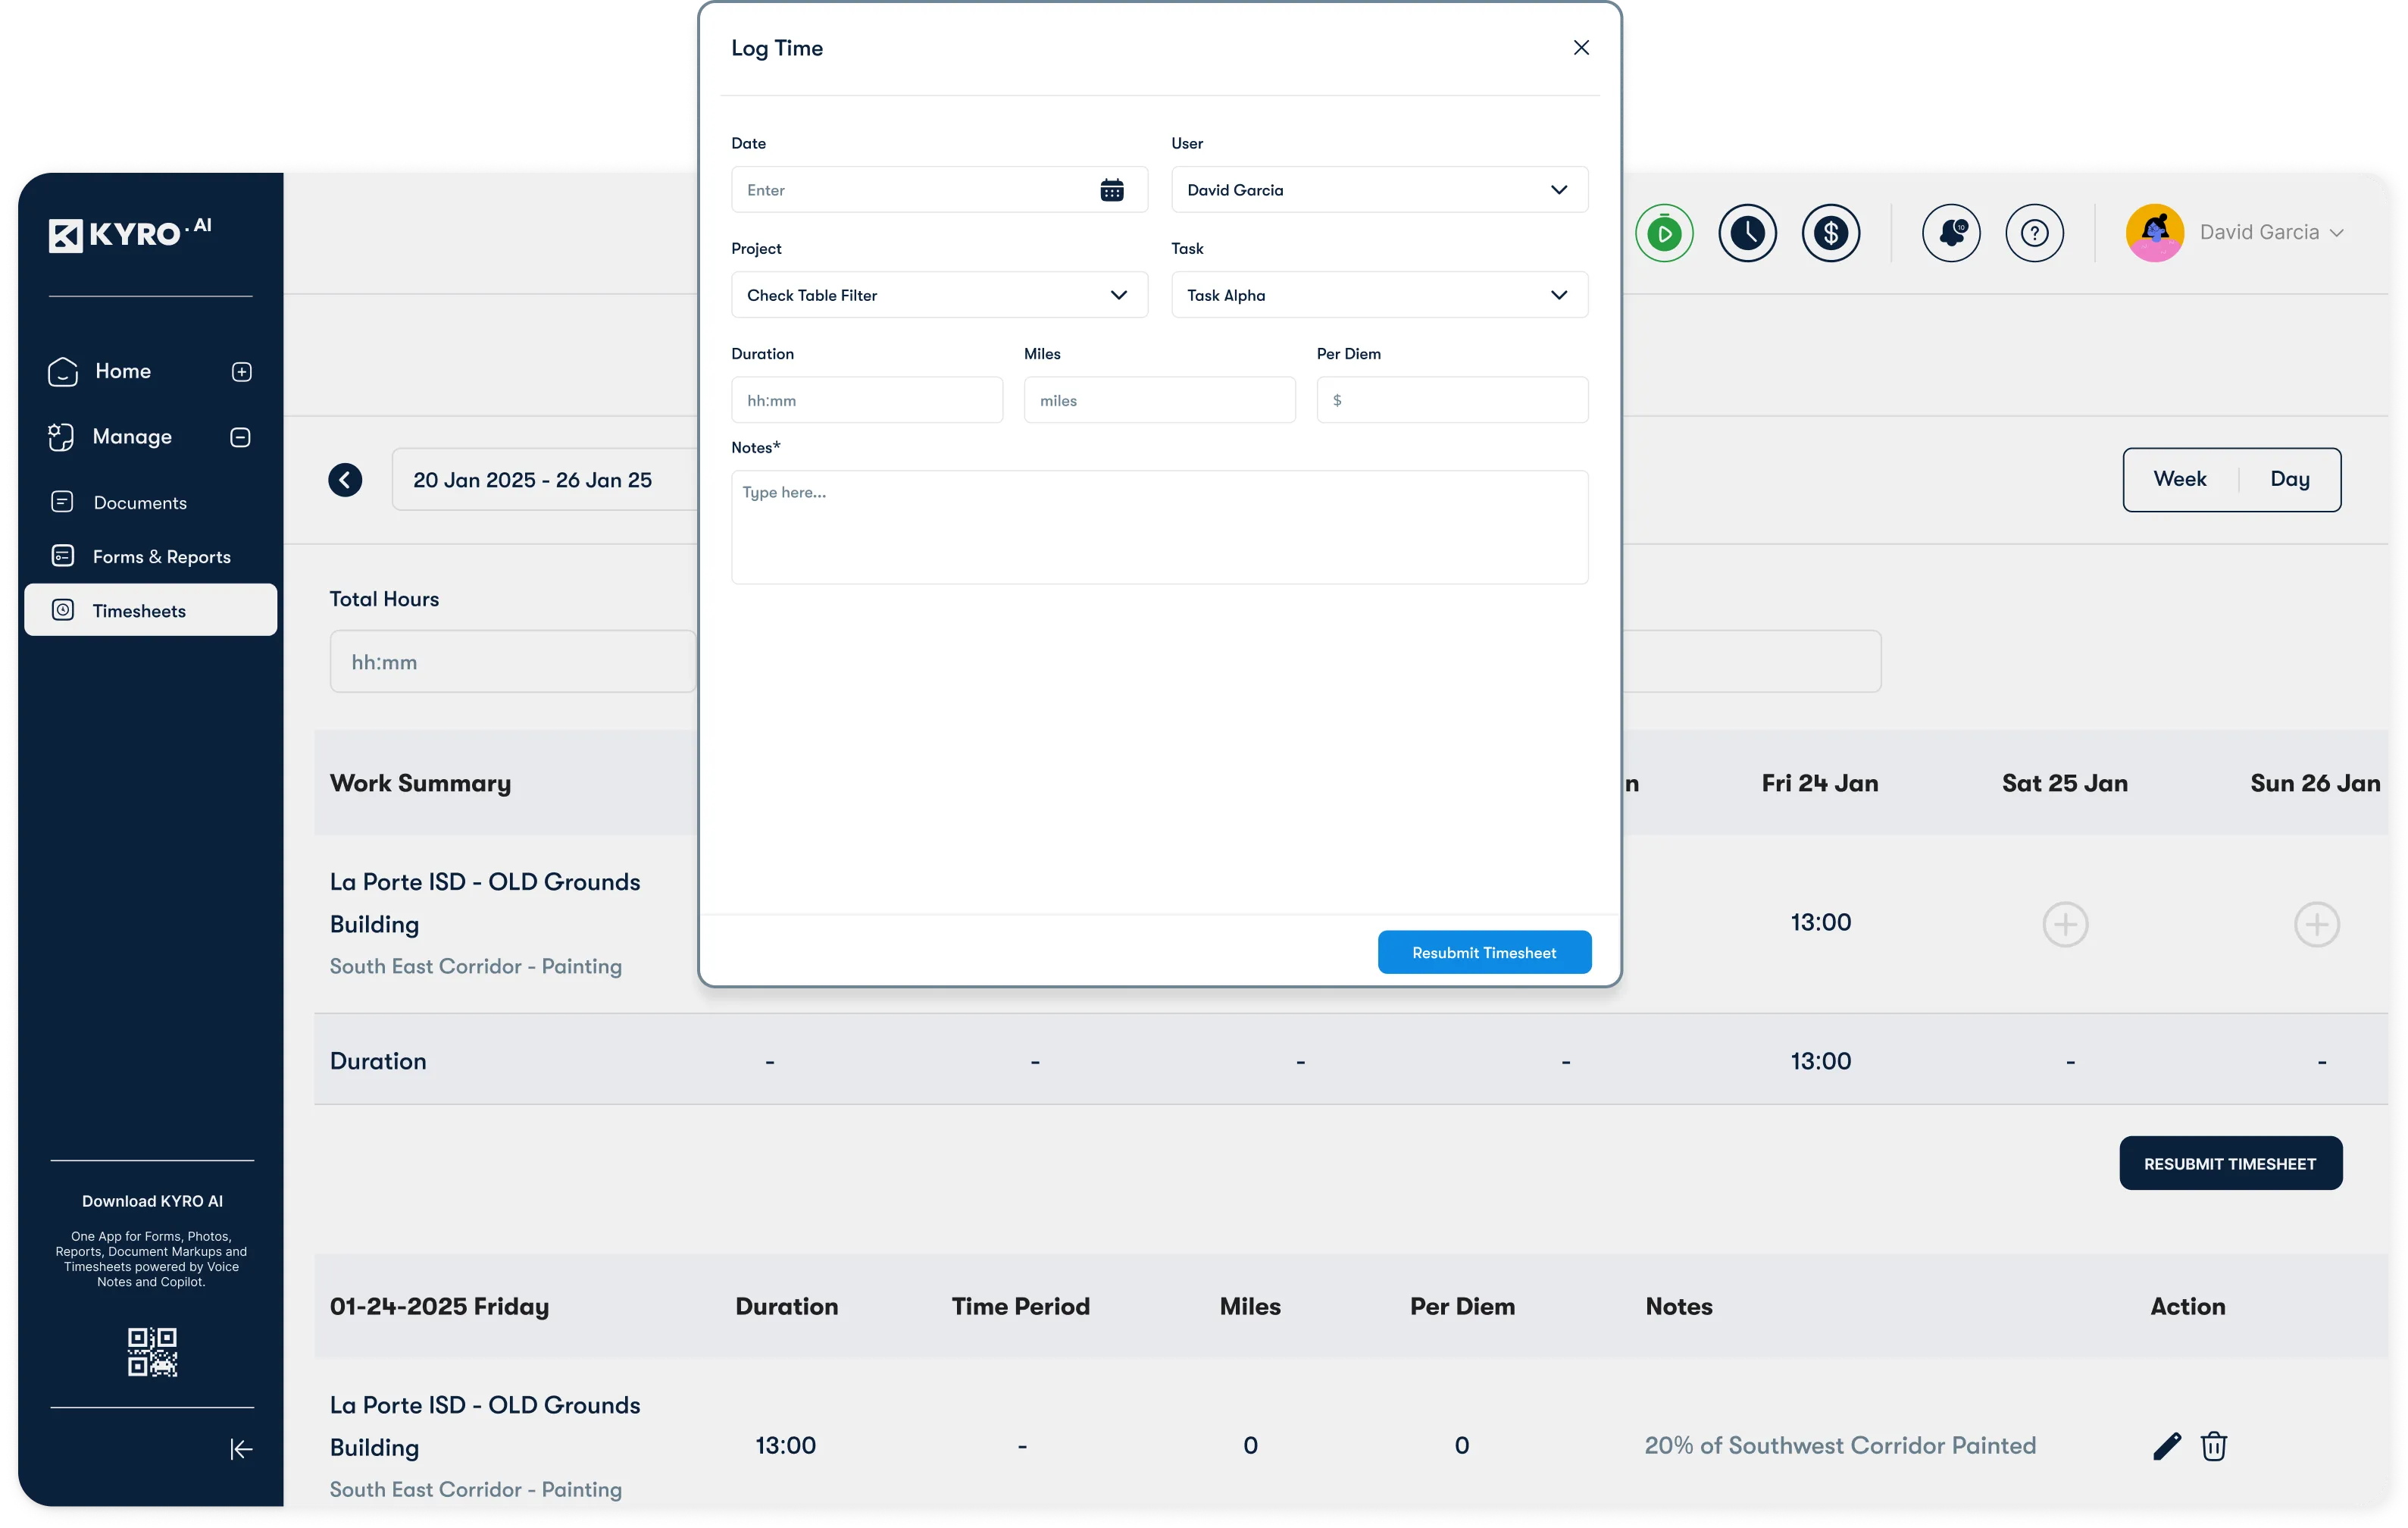Viewport: 2408px width, 1528px height.
Task: Collapse the Manage section in the sidebar
Action: point(240,437)
